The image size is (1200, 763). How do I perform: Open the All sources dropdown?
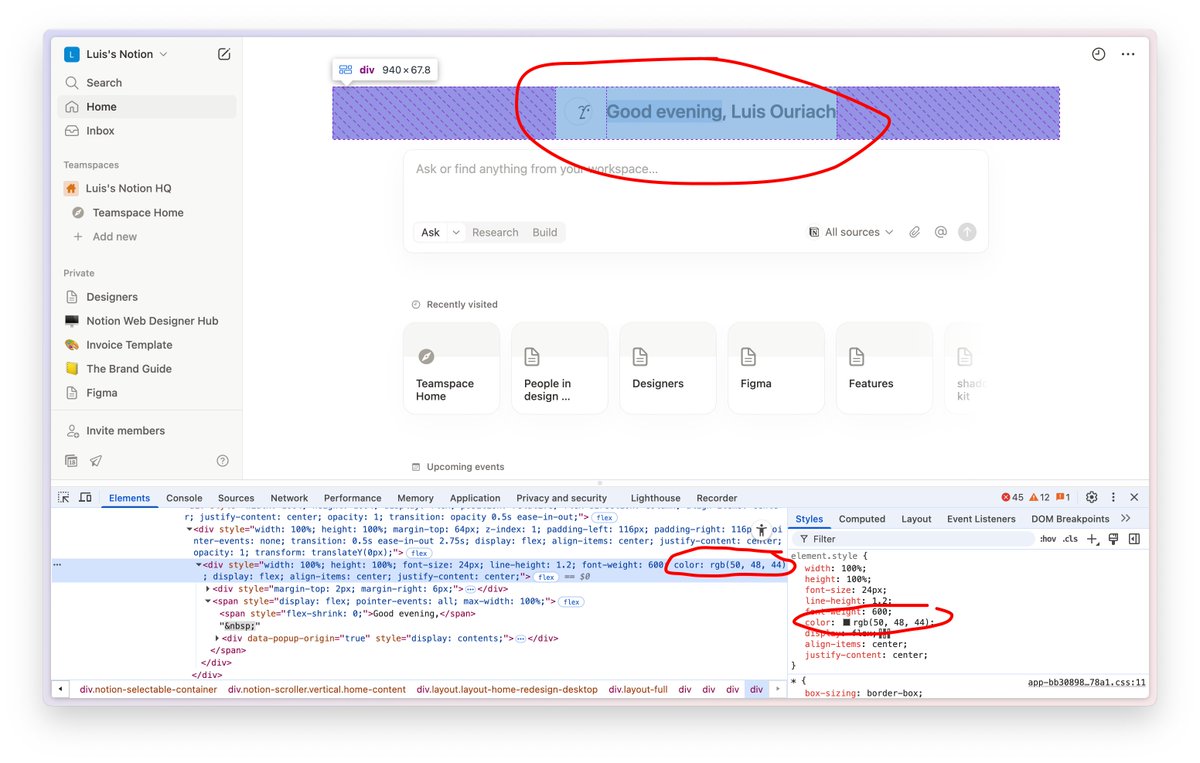coord(851,232)
